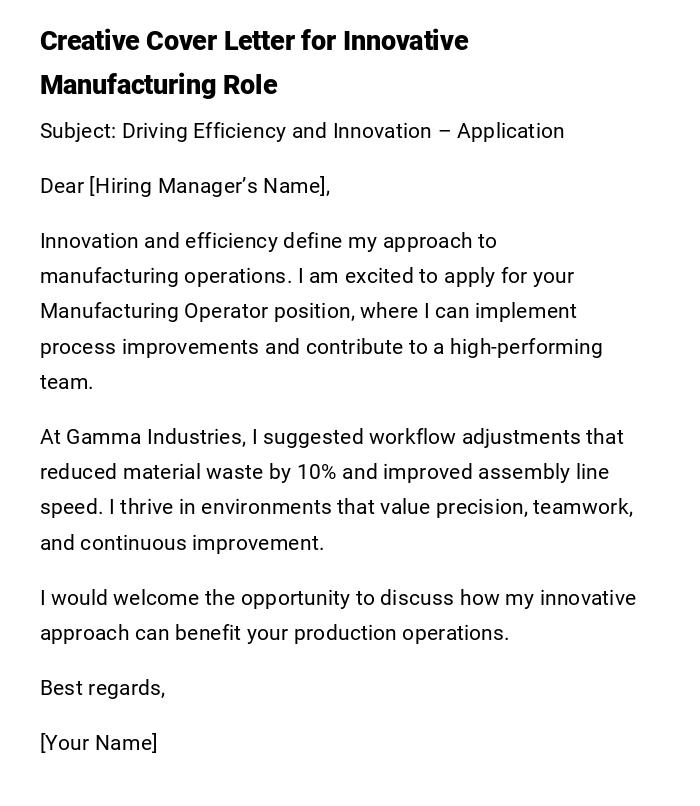Click the word "Dear" in the greeting

click(62, 186)
